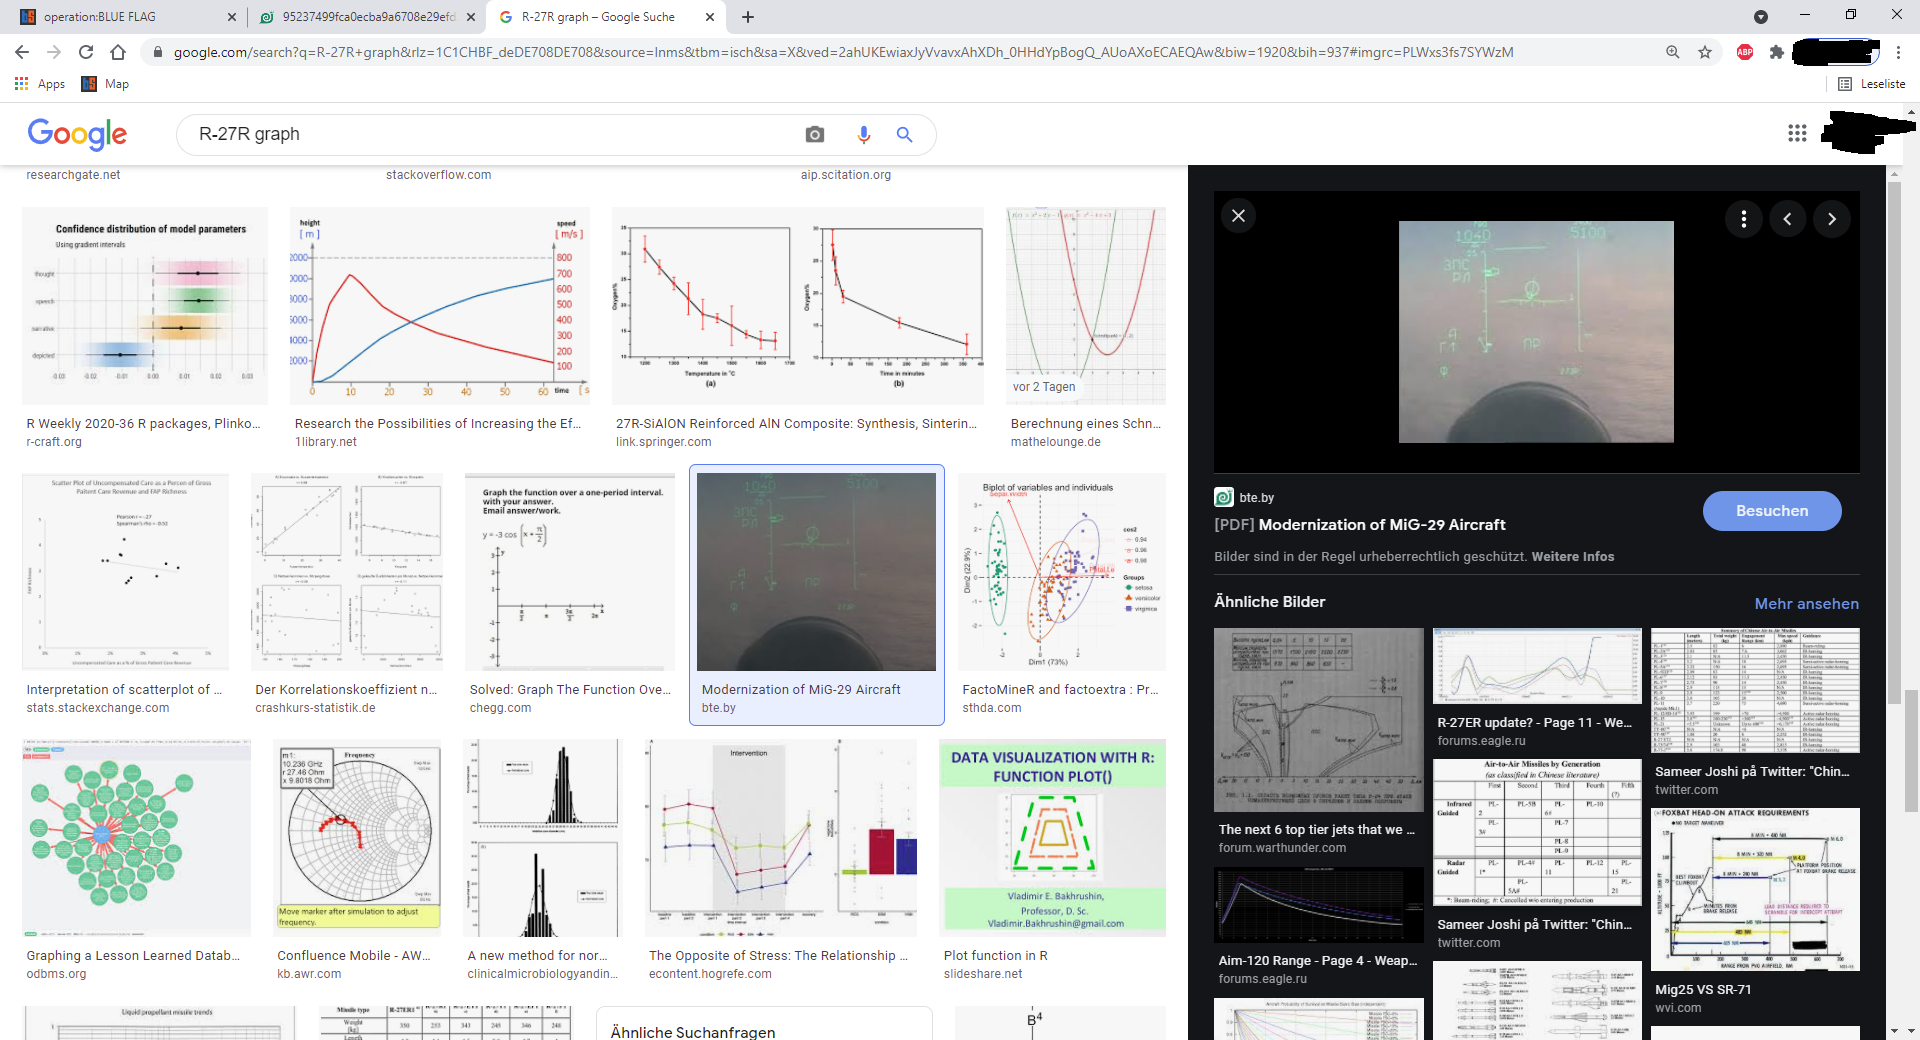Open 27R-SiAlON composite graph thumbnail

(x=798, y=306)
